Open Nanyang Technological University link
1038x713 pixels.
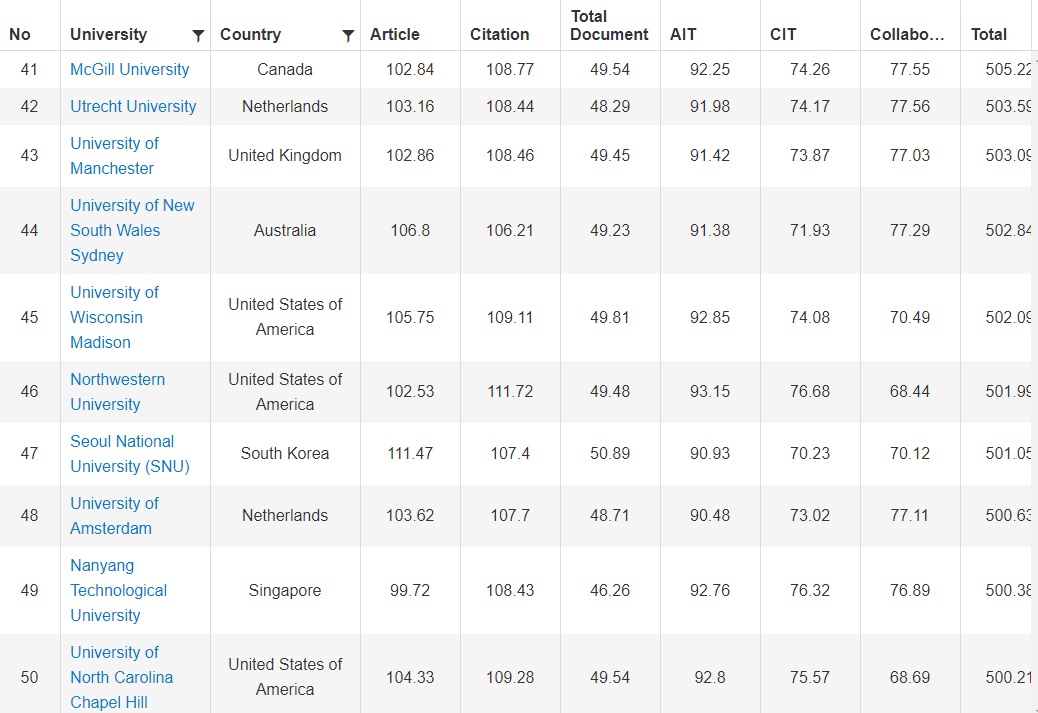coord(118,590)
